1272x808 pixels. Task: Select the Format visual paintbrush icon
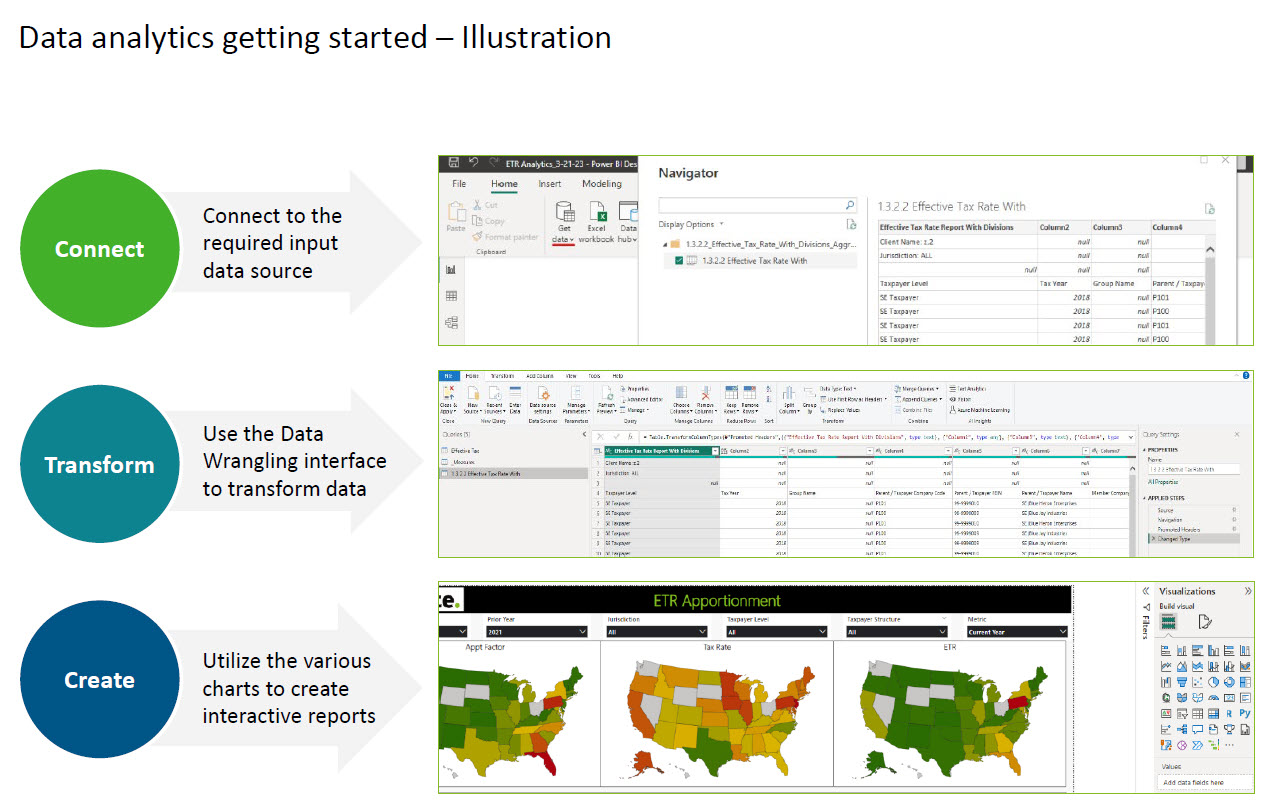[1205, 622]
